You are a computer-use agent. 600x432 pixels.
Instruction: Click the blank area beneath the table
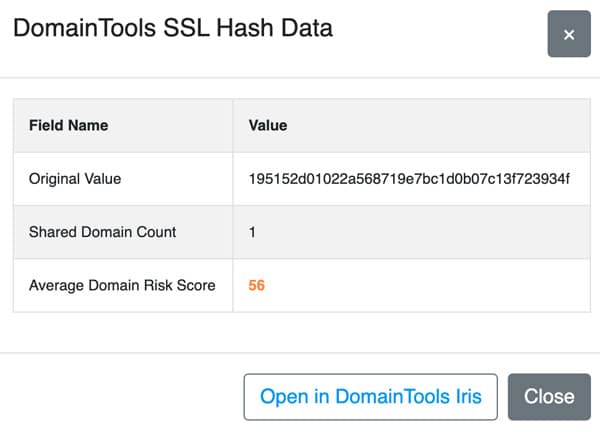[300, 332]
